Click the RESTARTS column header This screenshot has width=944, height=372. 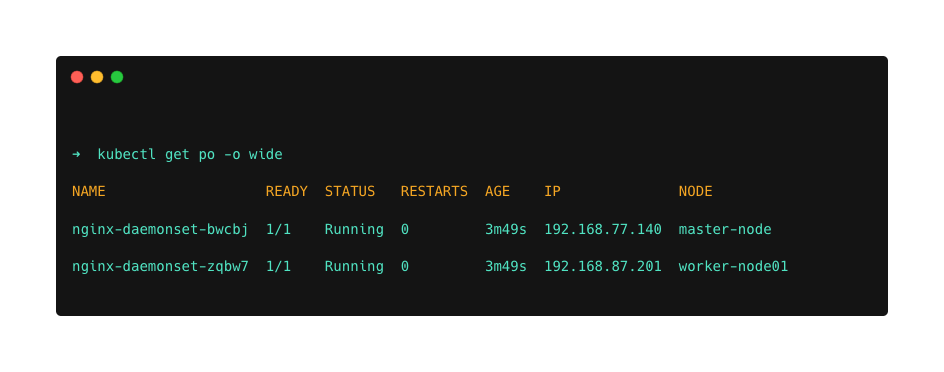434,191
